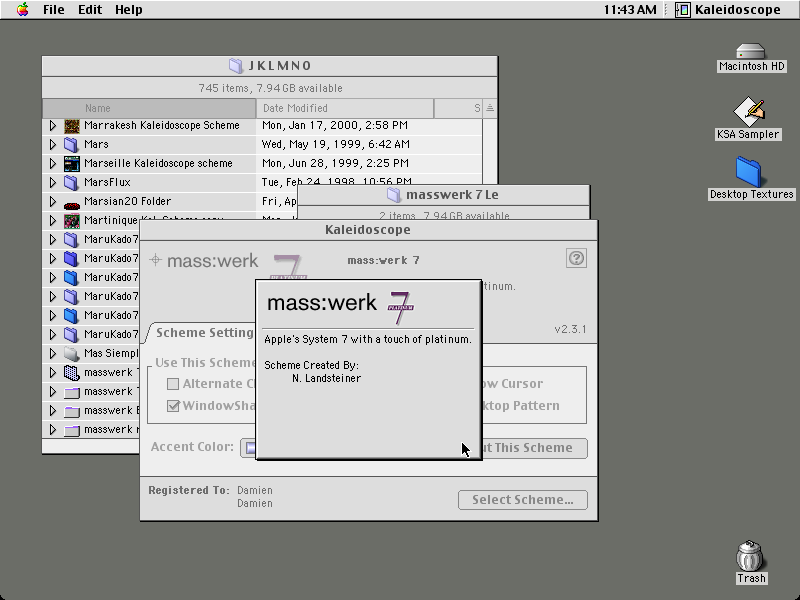Expand the masswerk E folder disclosure triangle
800x600 pixels.
point(53,410)
